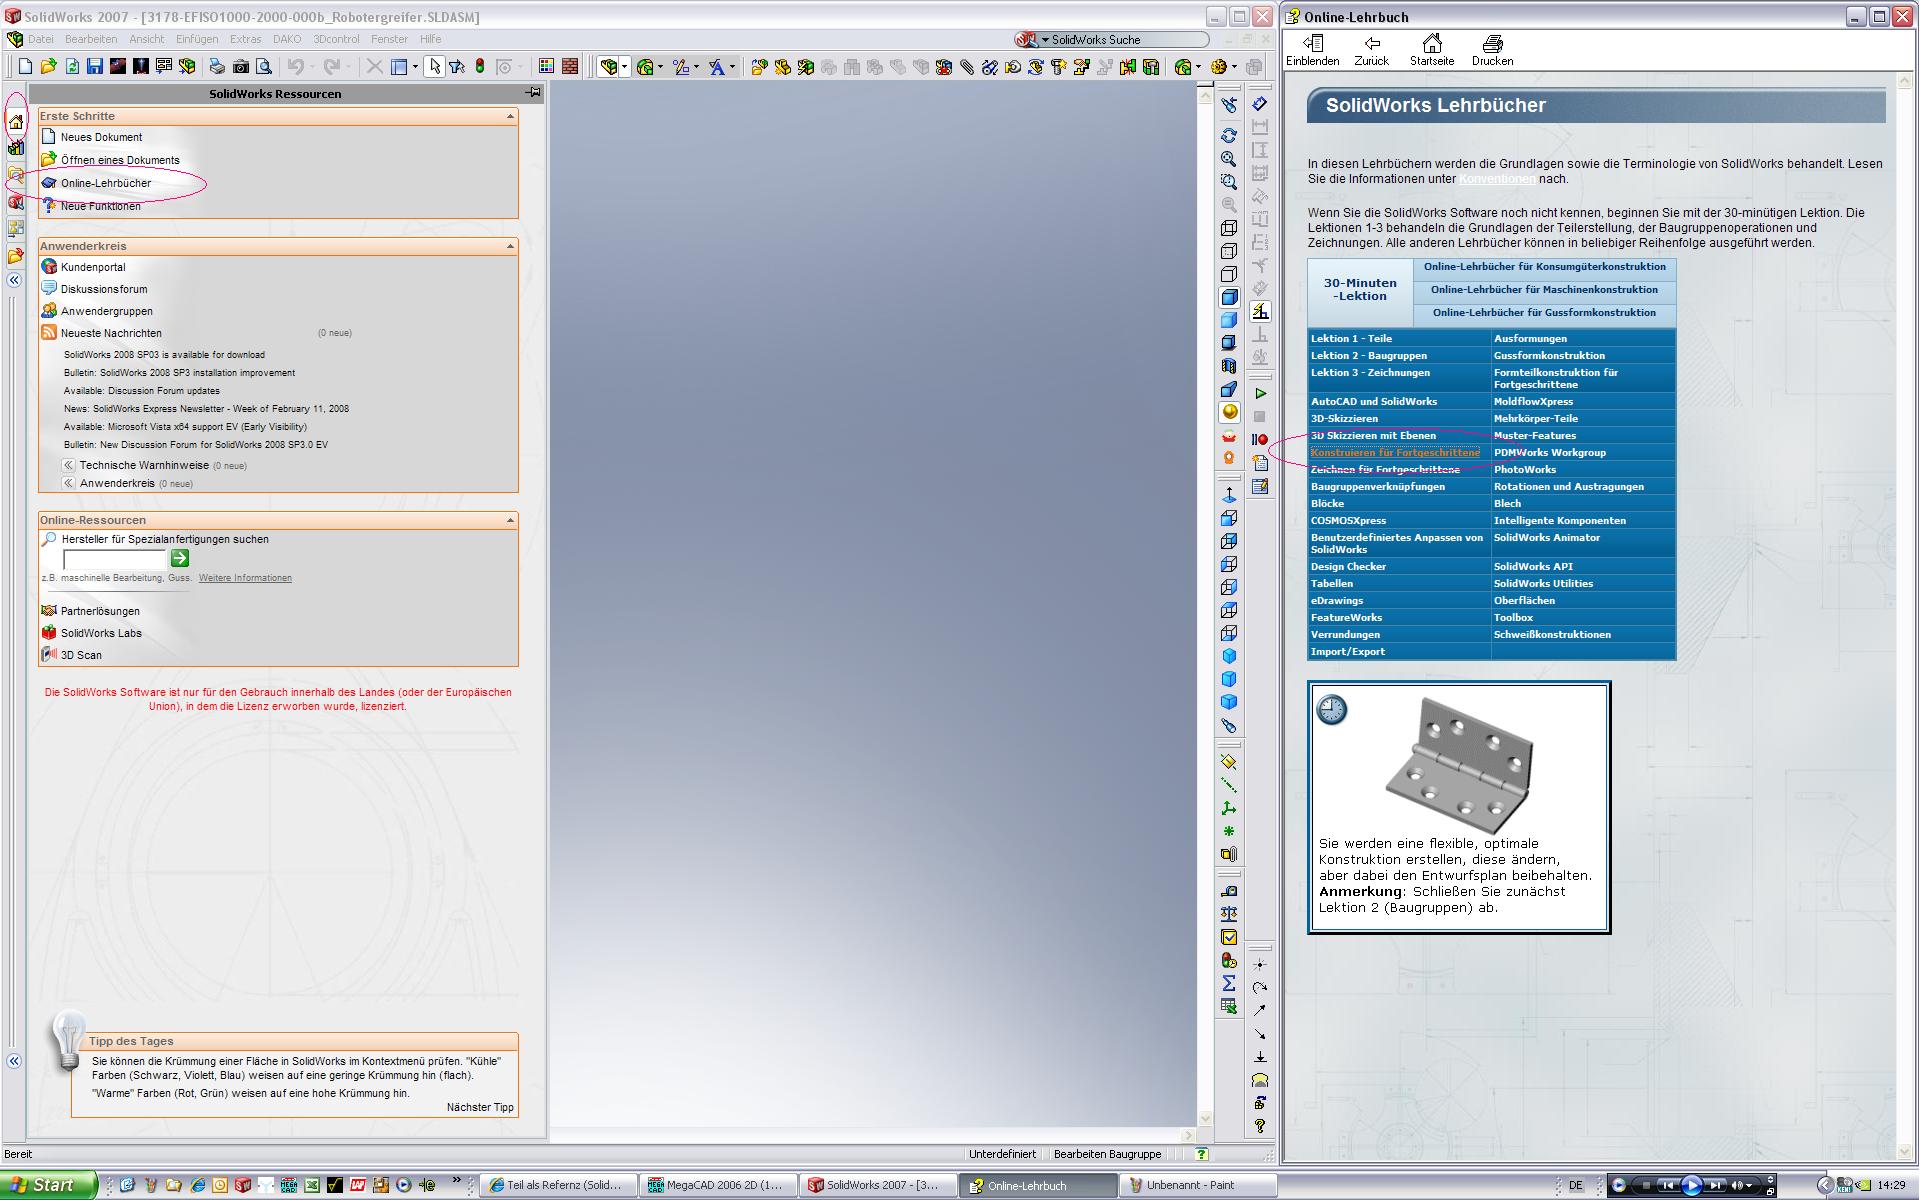
Task: Click the Windows Start button
Action: pyautogui.click(x=48, y=1185)
